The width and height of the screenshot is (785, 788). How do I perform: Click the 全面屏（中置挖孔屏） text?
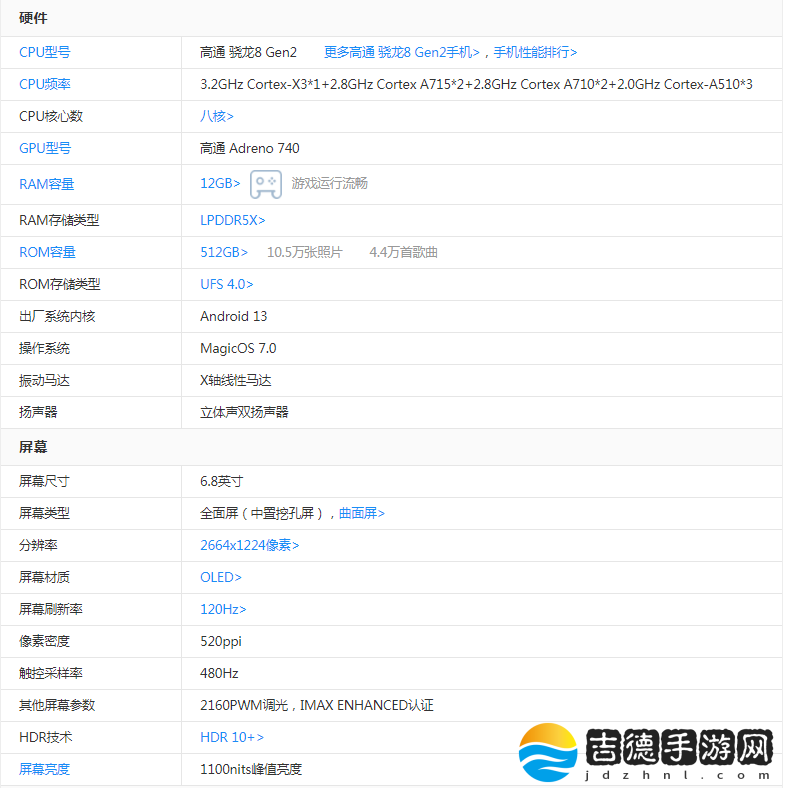262,513
